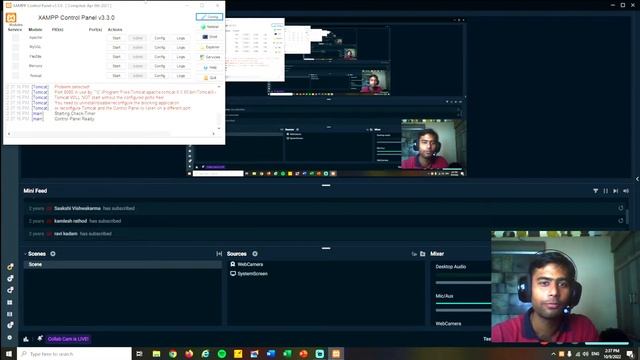This screenshot has height=360, width=640.
Task: Pause the Mini Feed alert queue
Action: tap(606, 191)
